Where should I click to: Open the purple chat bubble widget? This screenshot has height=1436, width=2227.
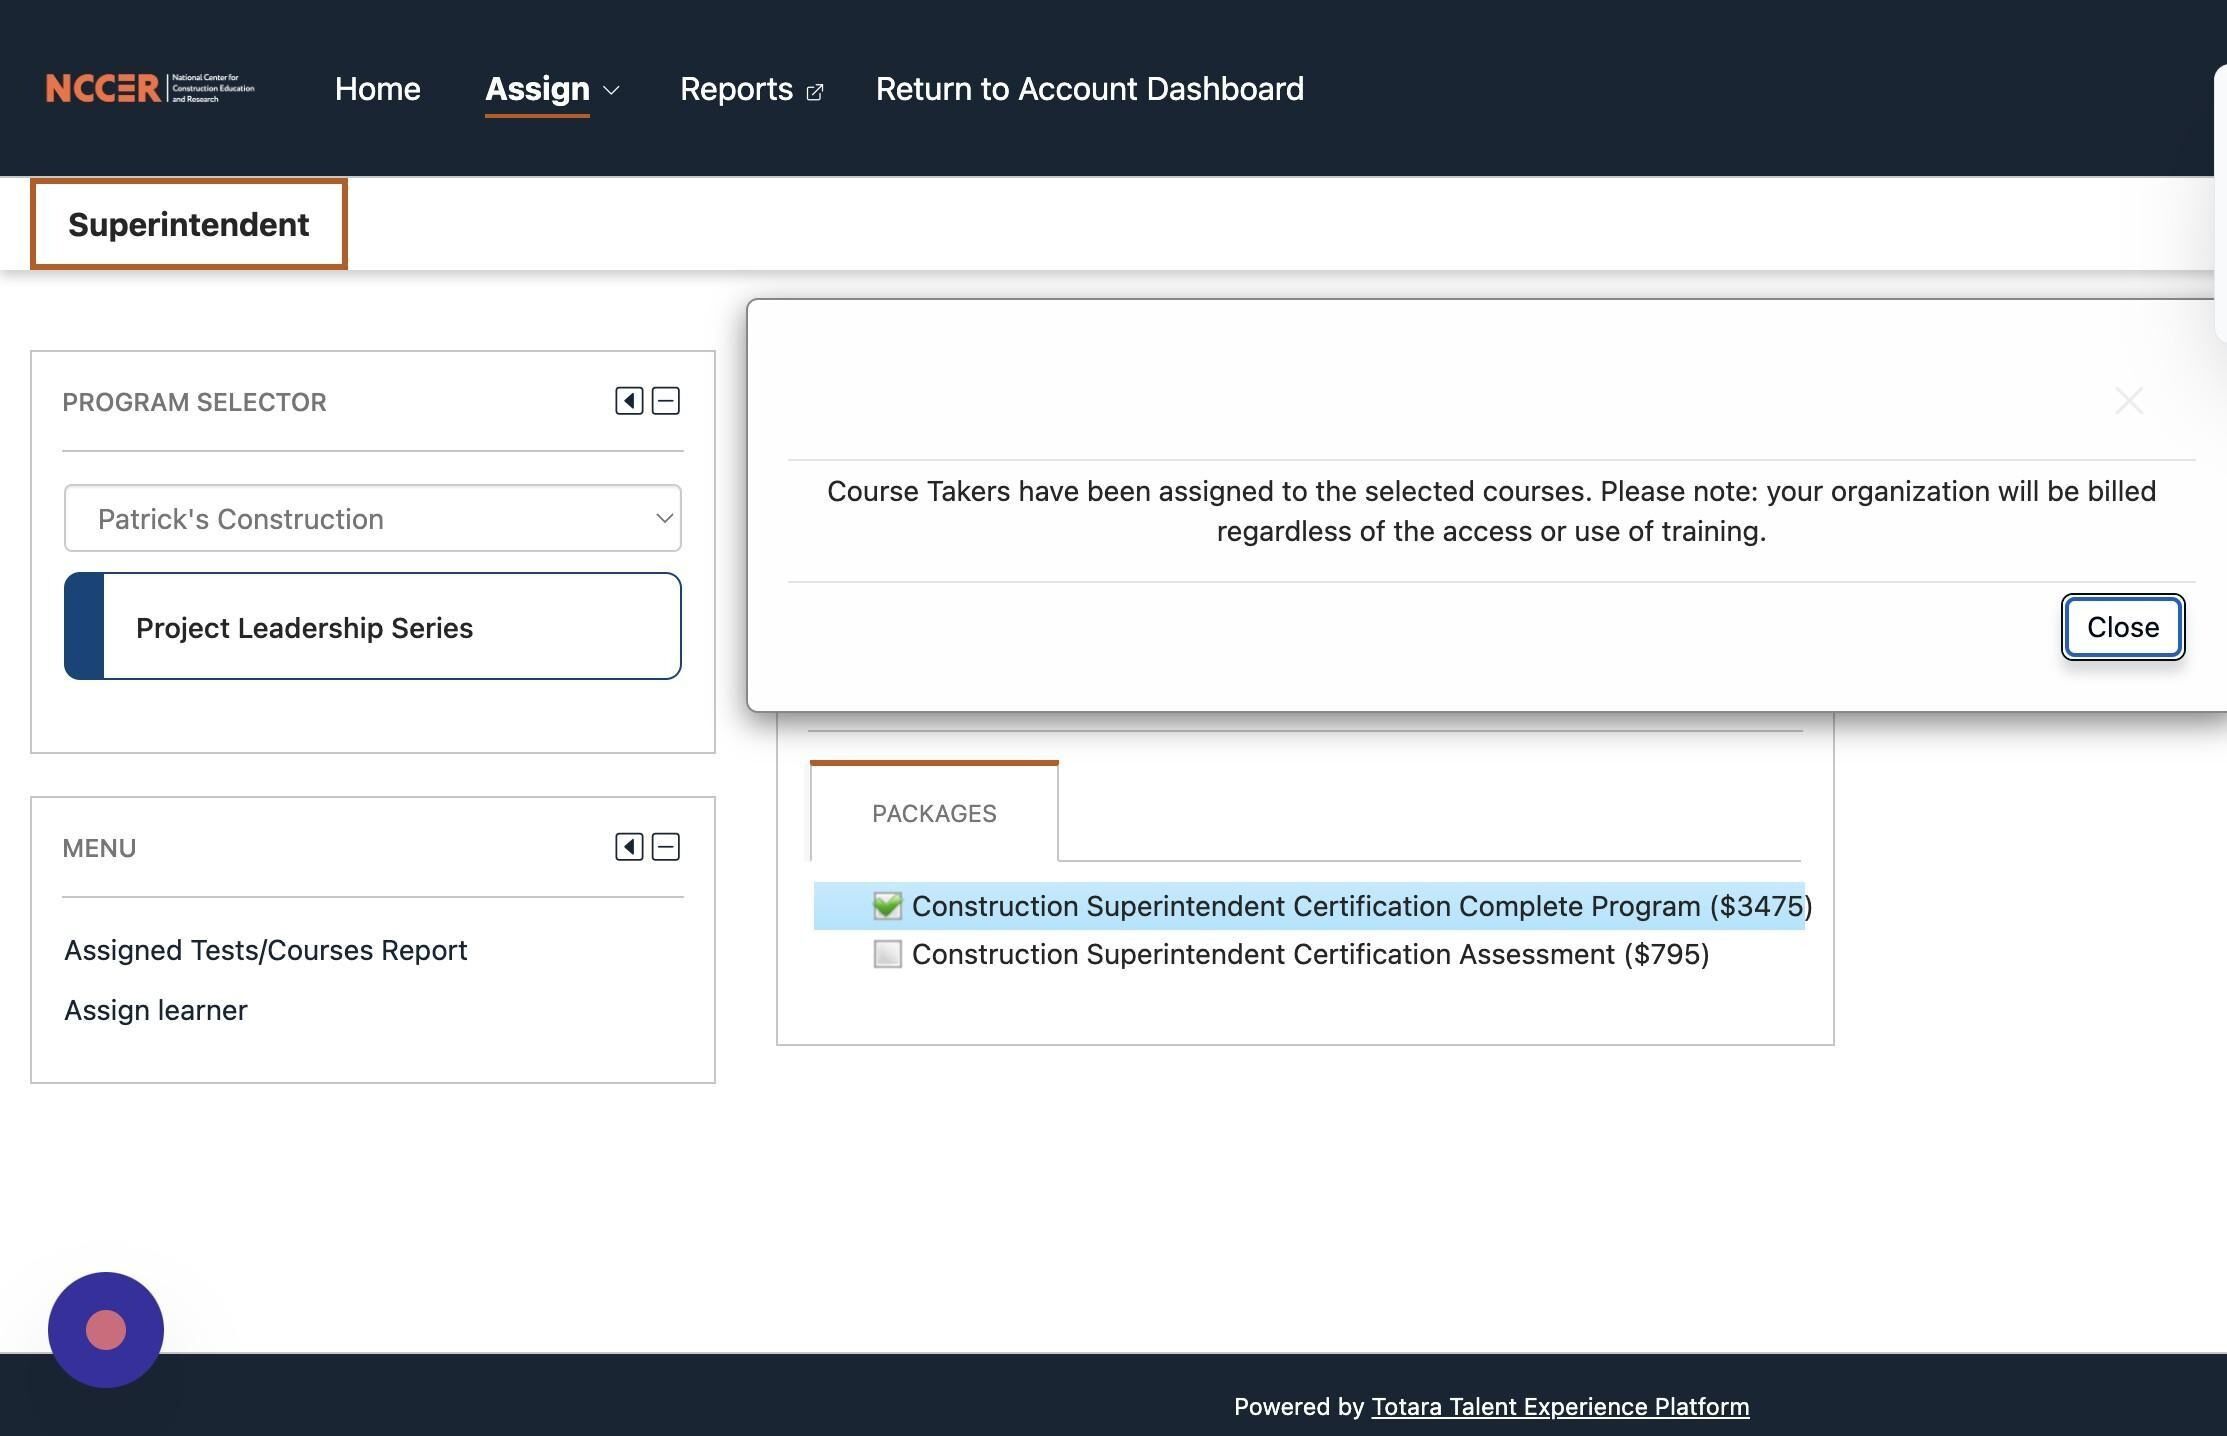106,1329
